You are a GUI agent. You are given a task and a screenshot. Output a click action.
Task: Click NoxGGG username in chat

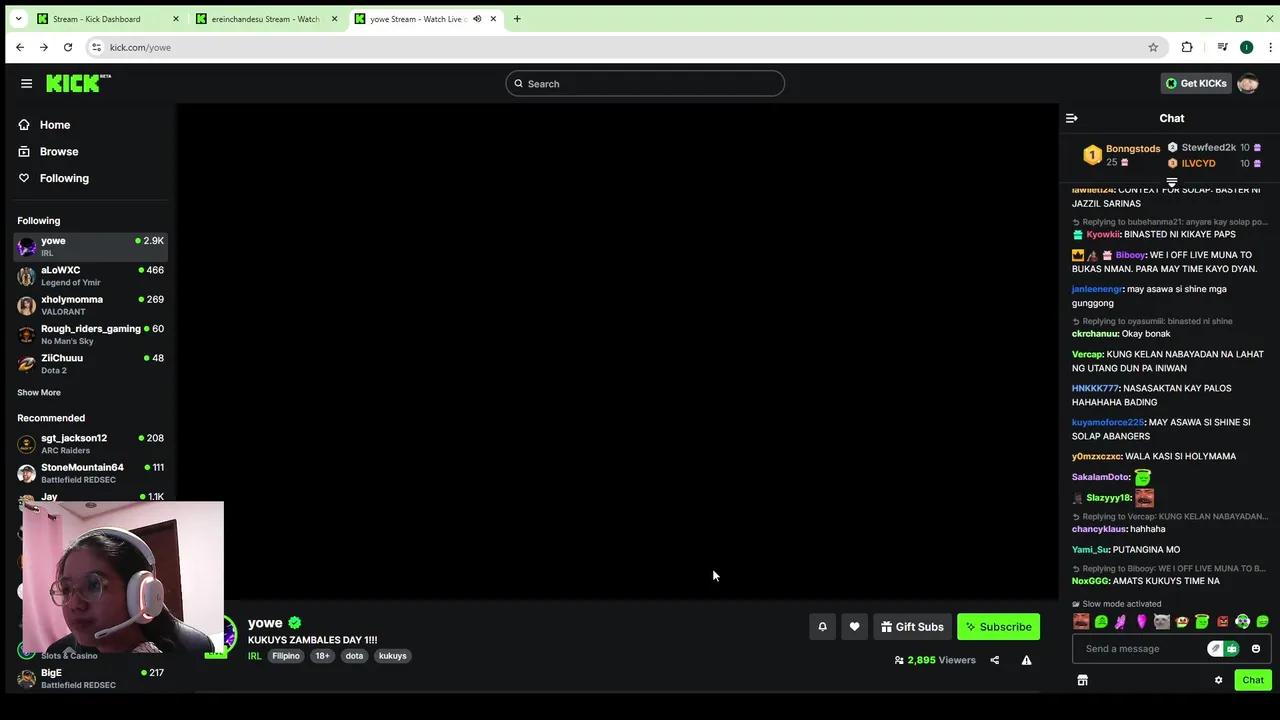(x=1088, y=581)
